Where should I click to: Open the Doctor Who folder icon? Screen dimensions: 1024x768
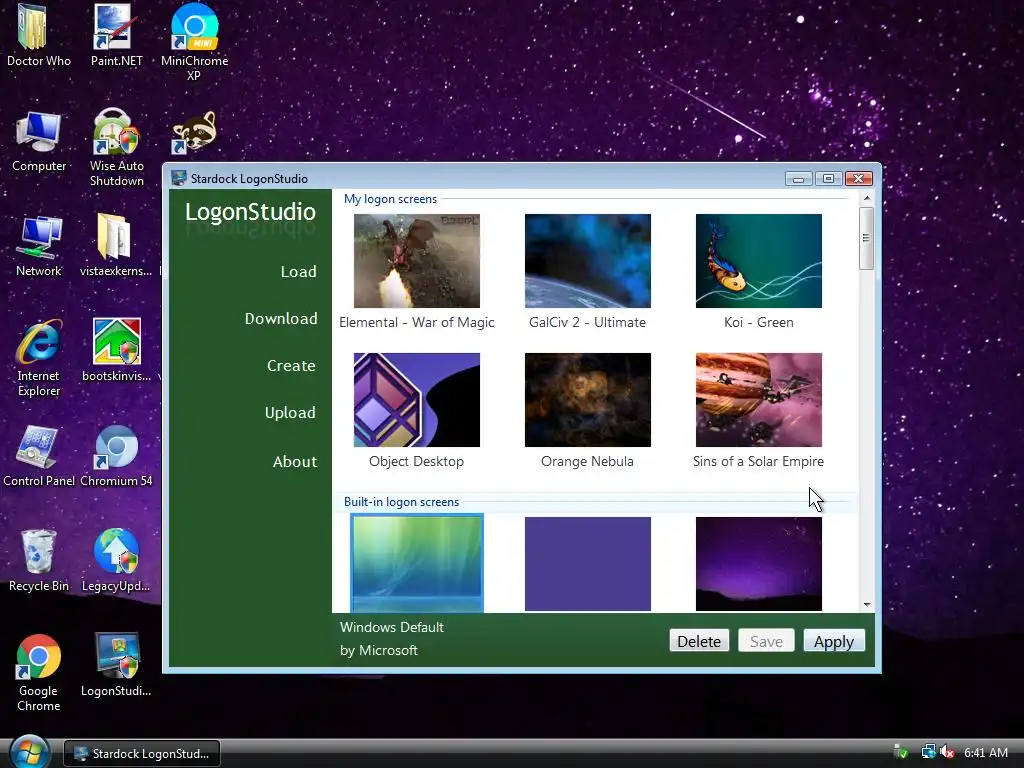click(x=38, y=36)
